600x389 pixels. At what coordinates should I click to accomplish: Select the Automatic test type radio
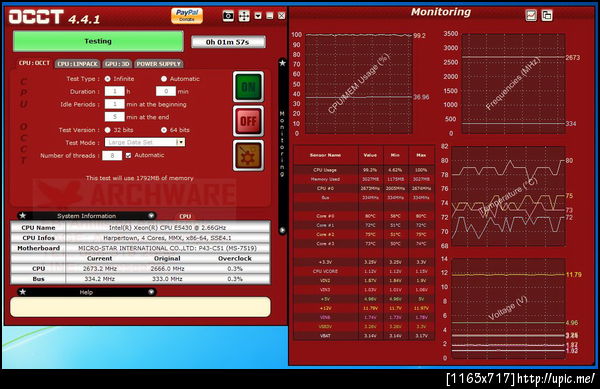coord(164,79)
